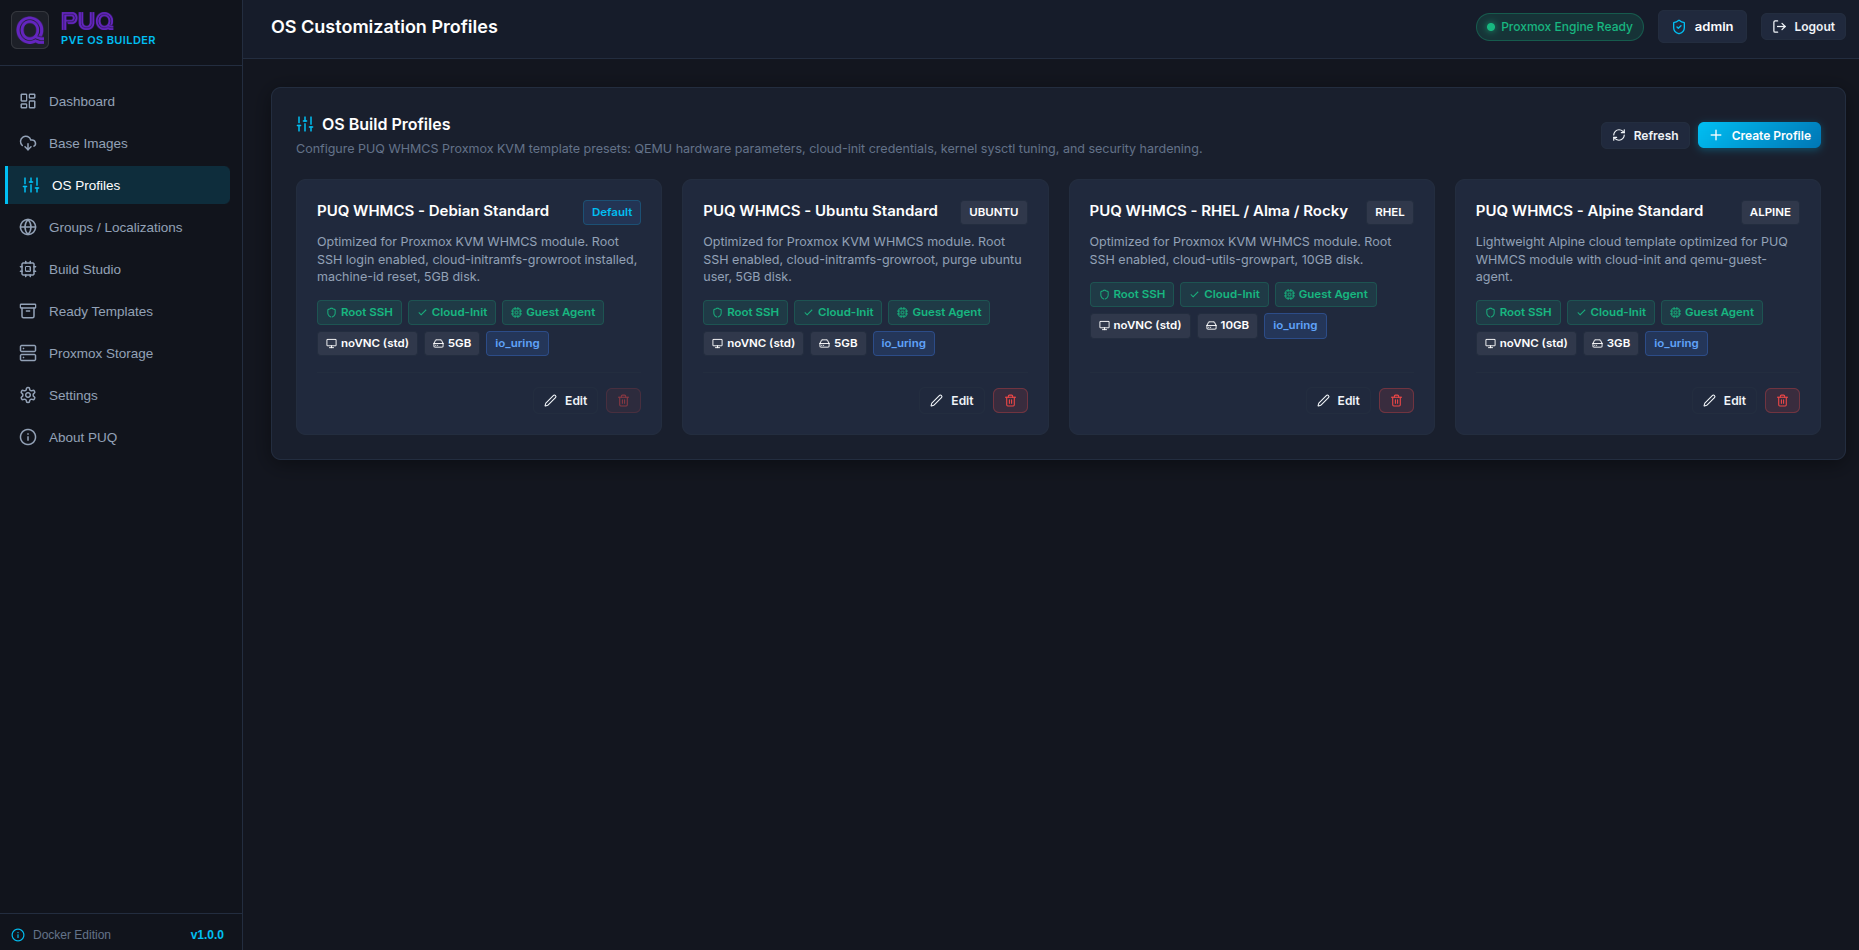Click the Proxmox Engine Ready status badge
This screenshot has height=950, width=1859.
point(1559,27)
